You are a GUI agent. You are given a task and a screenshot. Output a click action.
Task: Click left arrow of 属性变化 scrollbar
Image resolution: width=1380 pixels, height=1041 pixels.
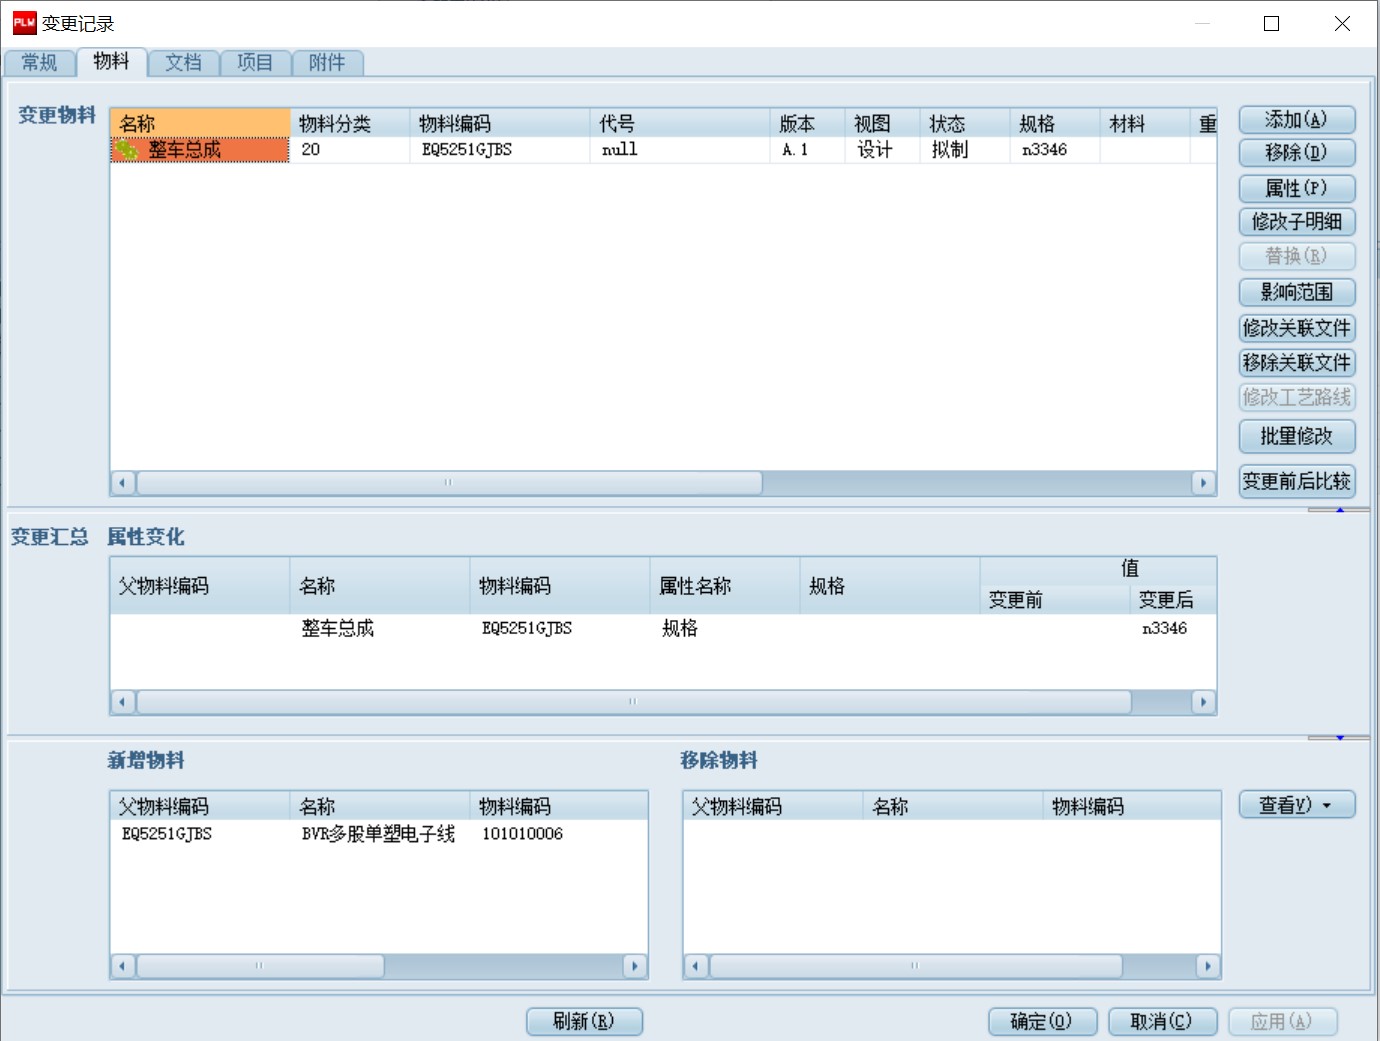tap(122, 702)
